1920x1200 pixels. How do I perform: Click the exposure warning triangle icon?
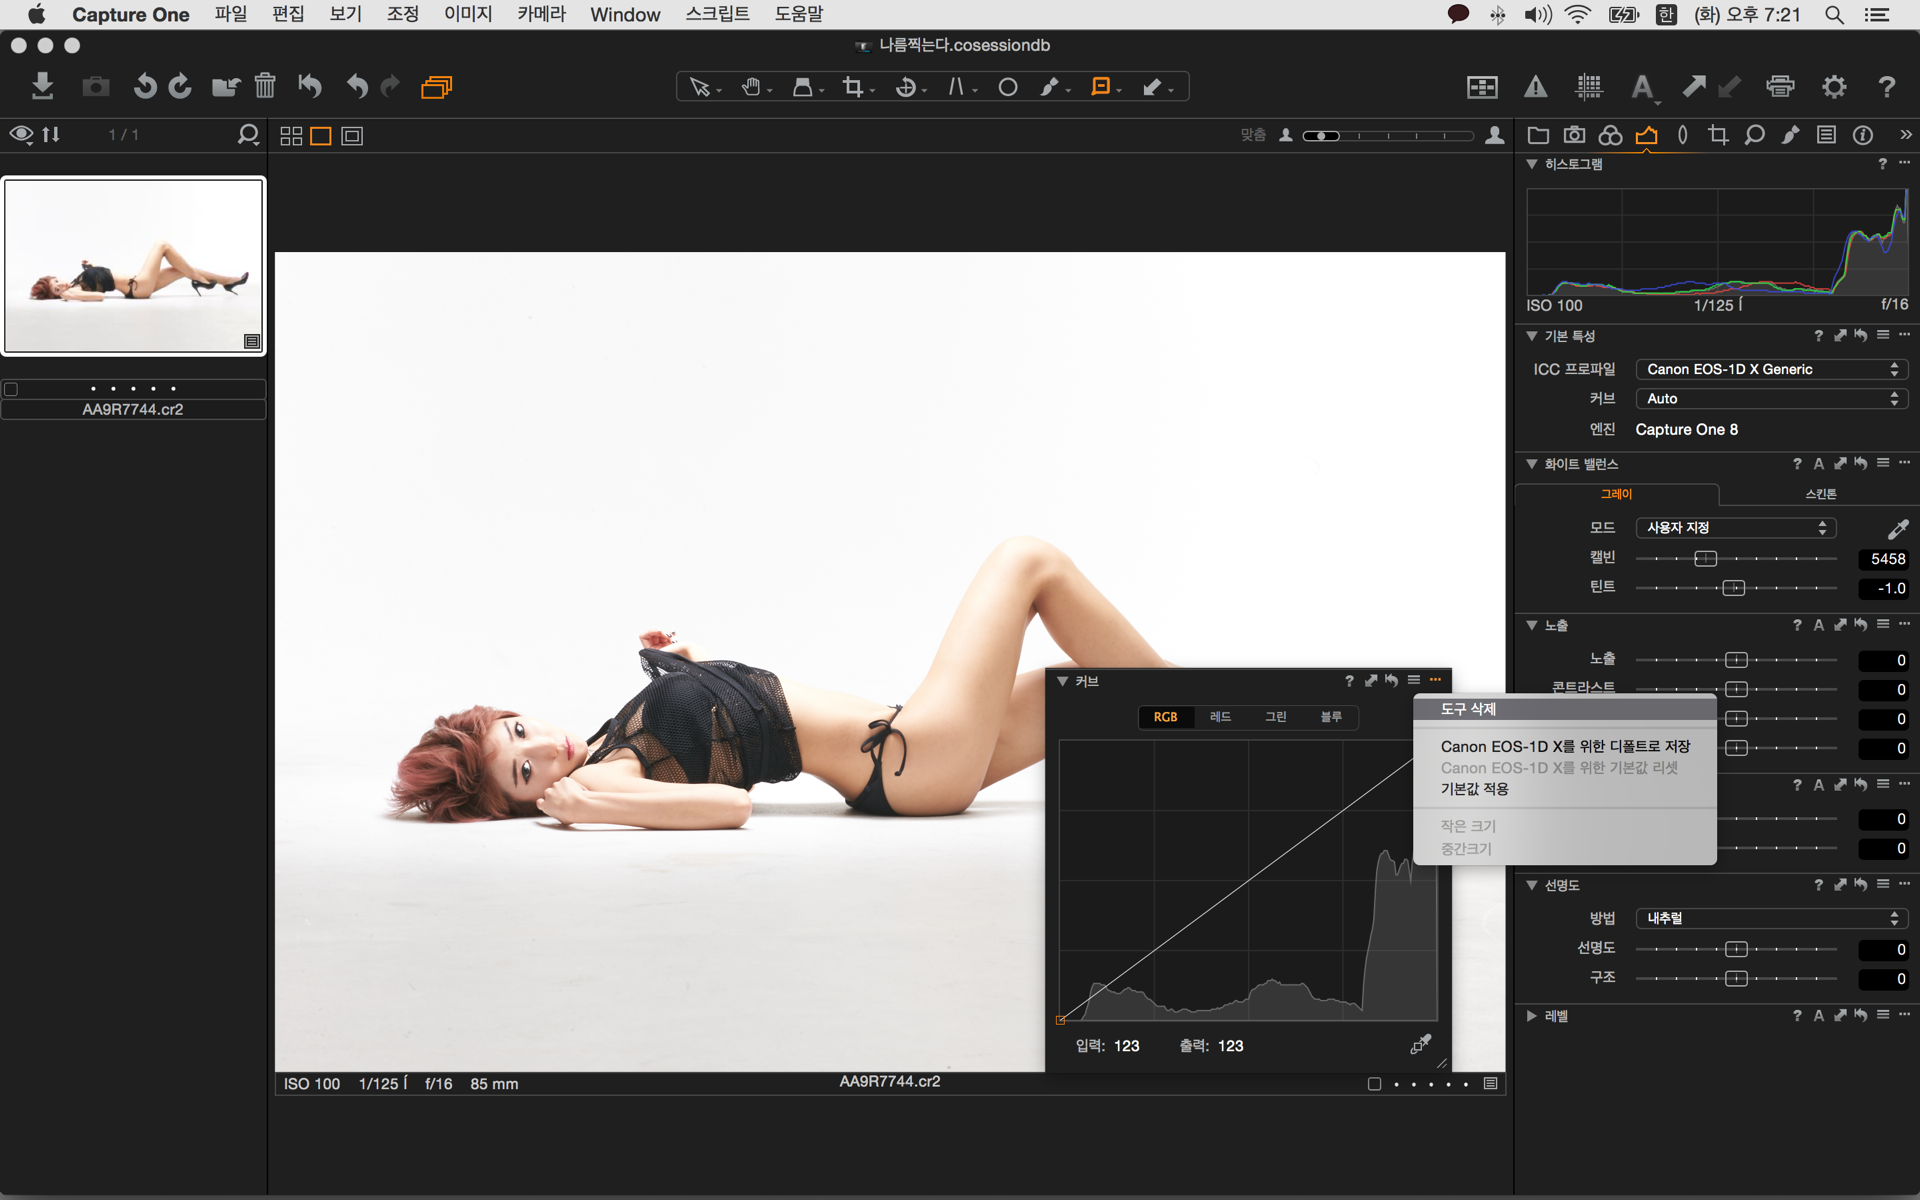coord(1535,87)
